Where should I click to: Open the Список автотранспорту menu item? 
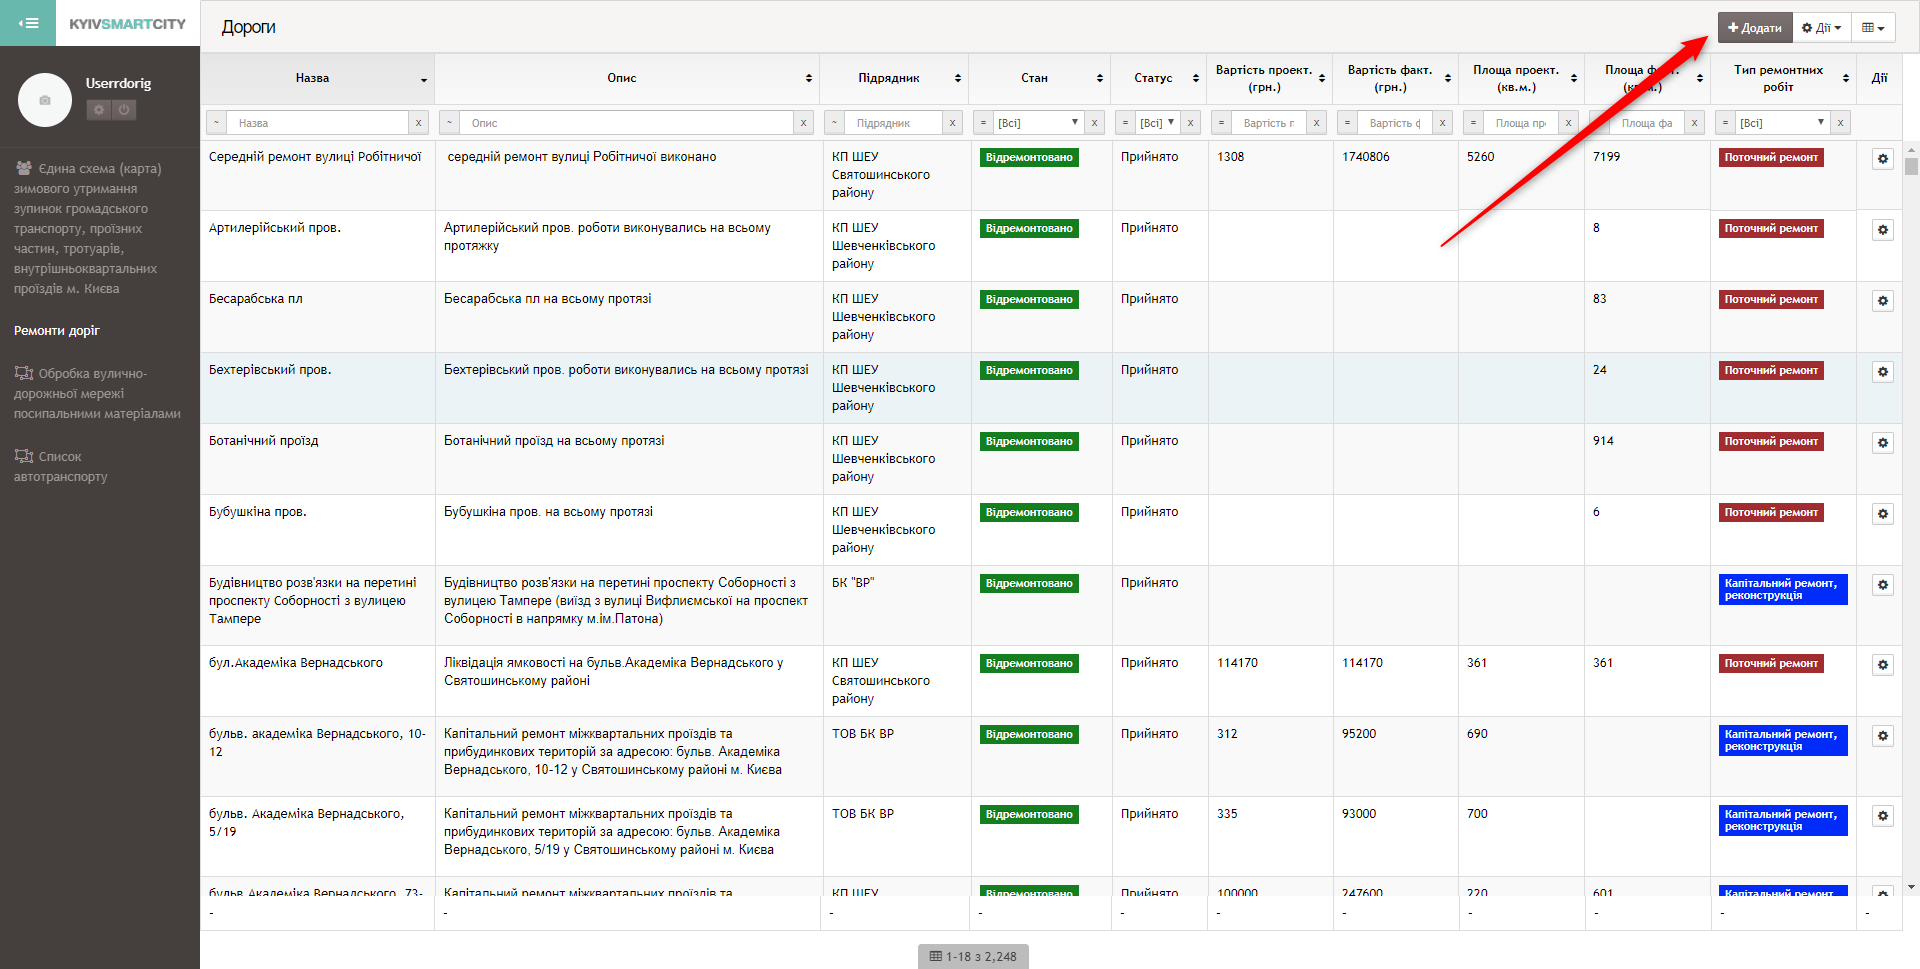tap(60, 466)
